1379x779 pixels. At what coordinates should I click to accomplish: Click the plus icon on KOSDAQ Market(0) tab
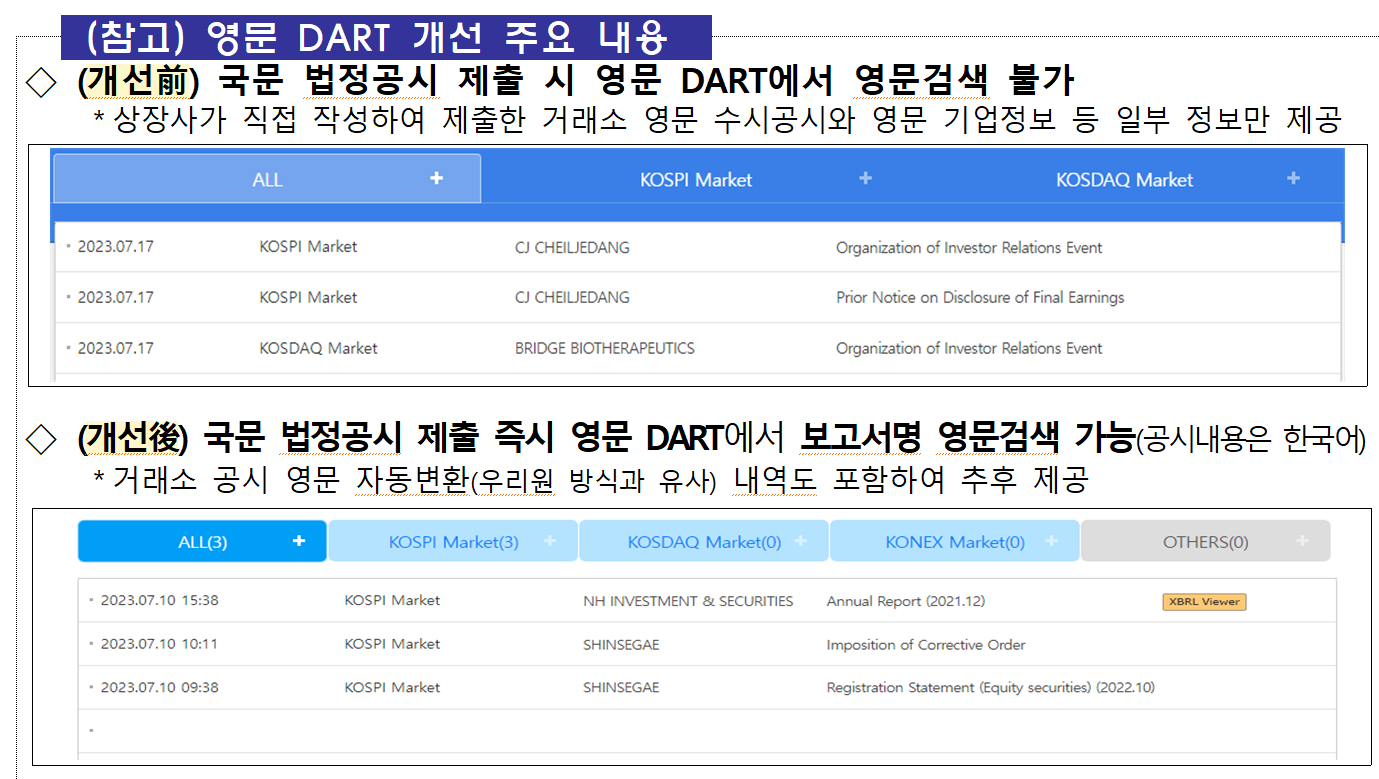point(799,540)
